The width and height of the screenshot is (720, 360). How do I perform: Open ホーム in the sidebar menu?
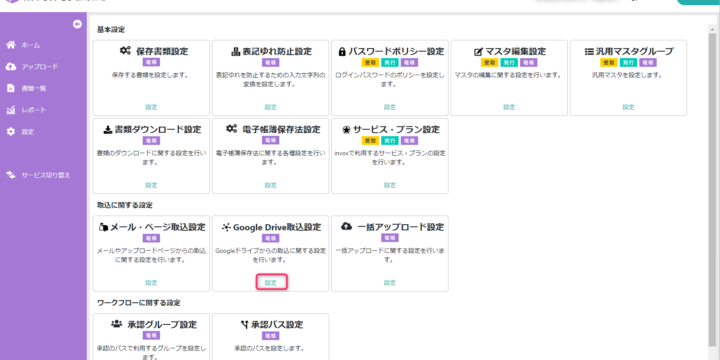[31, 45]
